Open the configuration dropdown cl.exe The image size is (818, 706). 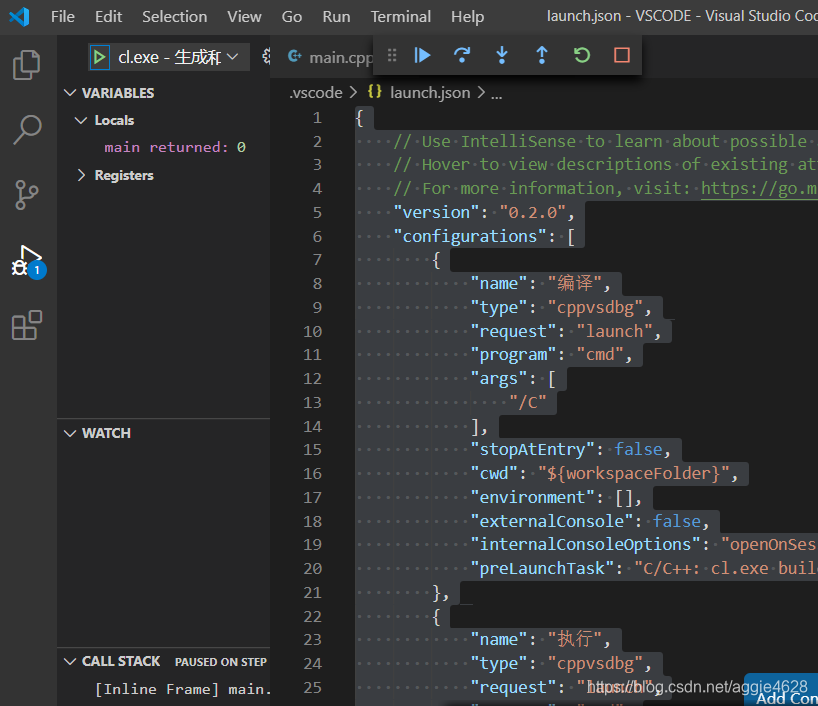tap(178, 57)
